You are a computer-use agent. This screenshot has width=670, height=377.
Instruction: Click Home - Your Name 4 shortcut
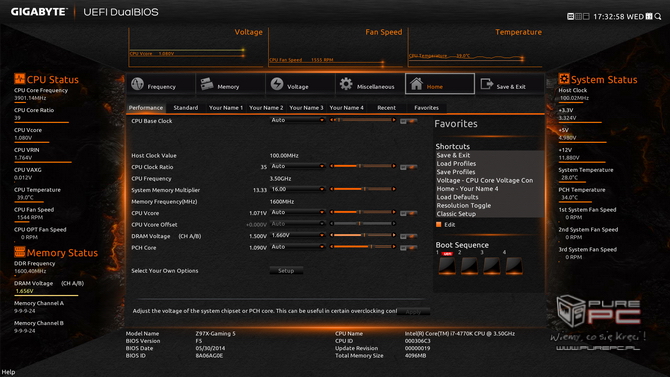467,188
